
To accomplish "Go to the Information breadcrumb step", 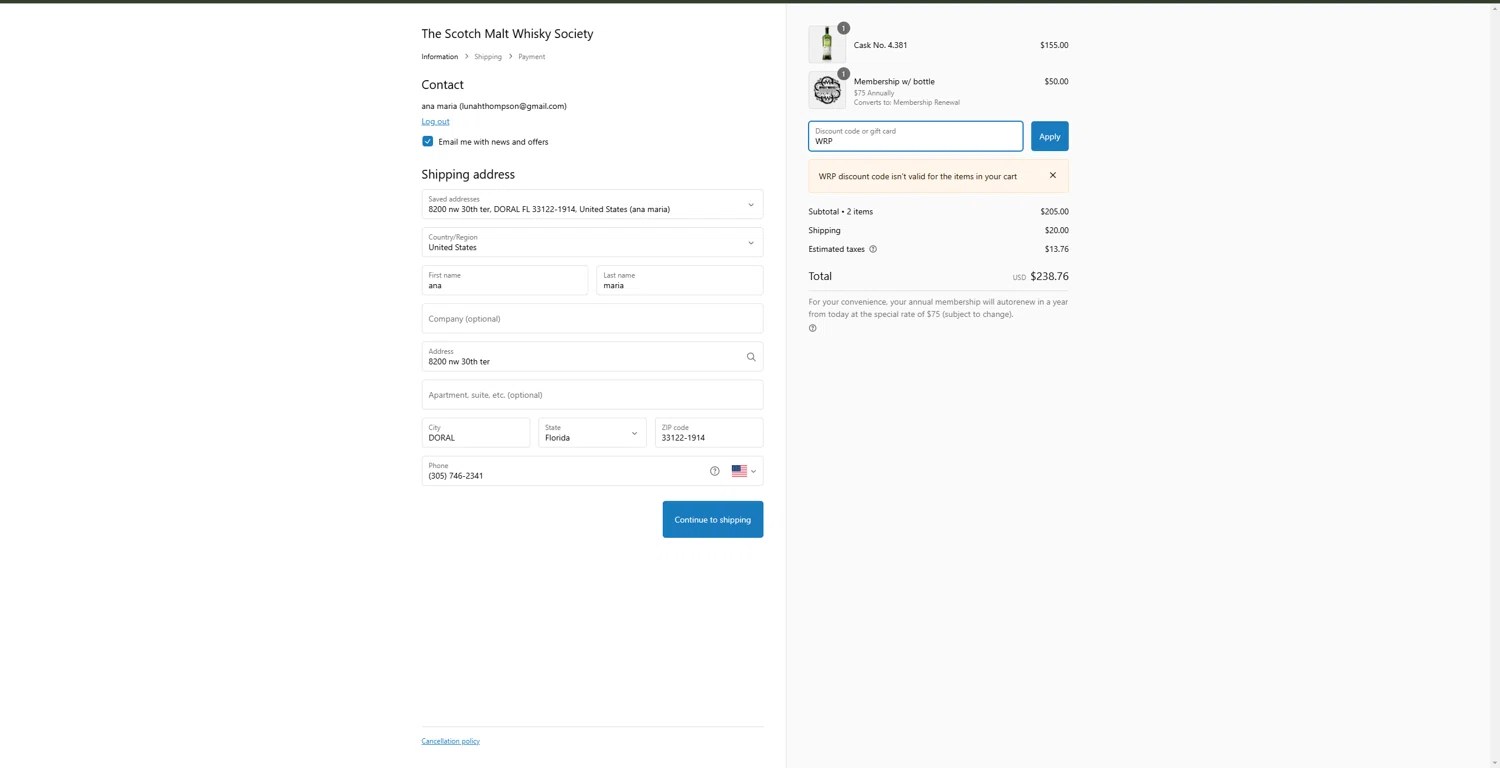I will click(x=440, y=57).
